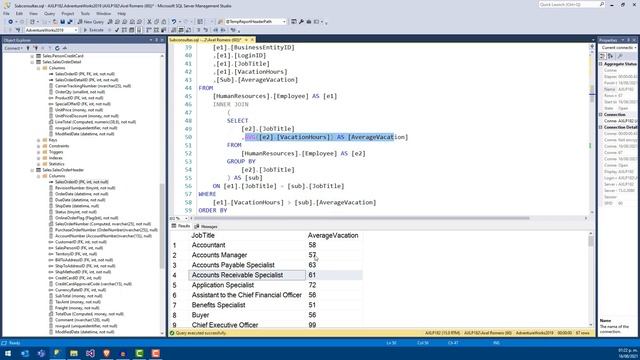Click the Alphabetical sort icon in Properties panel
Image resolution: width=640 pixels, height=360 pixels.
tap(611, 56)
